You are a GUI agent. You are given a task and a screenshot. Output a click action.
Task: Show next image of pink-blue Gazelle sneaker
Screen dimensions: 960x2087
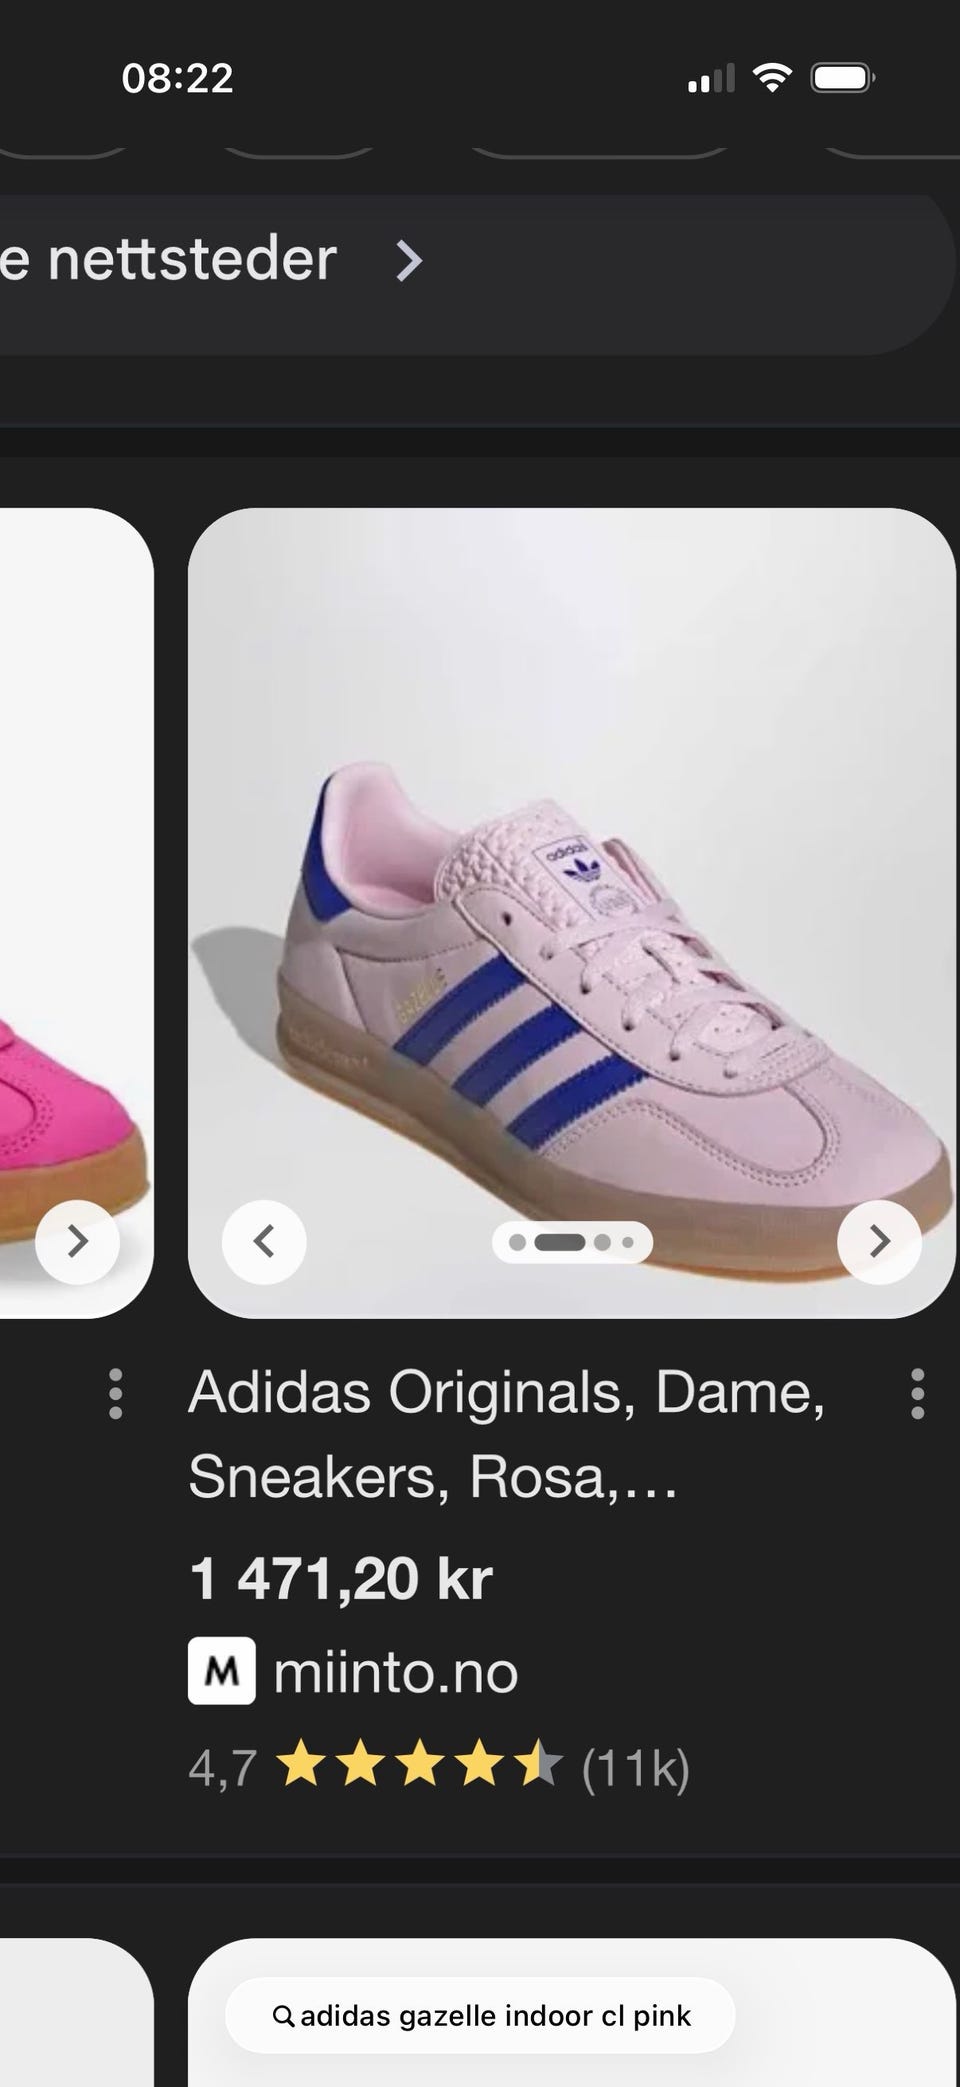click(879, 1241)
